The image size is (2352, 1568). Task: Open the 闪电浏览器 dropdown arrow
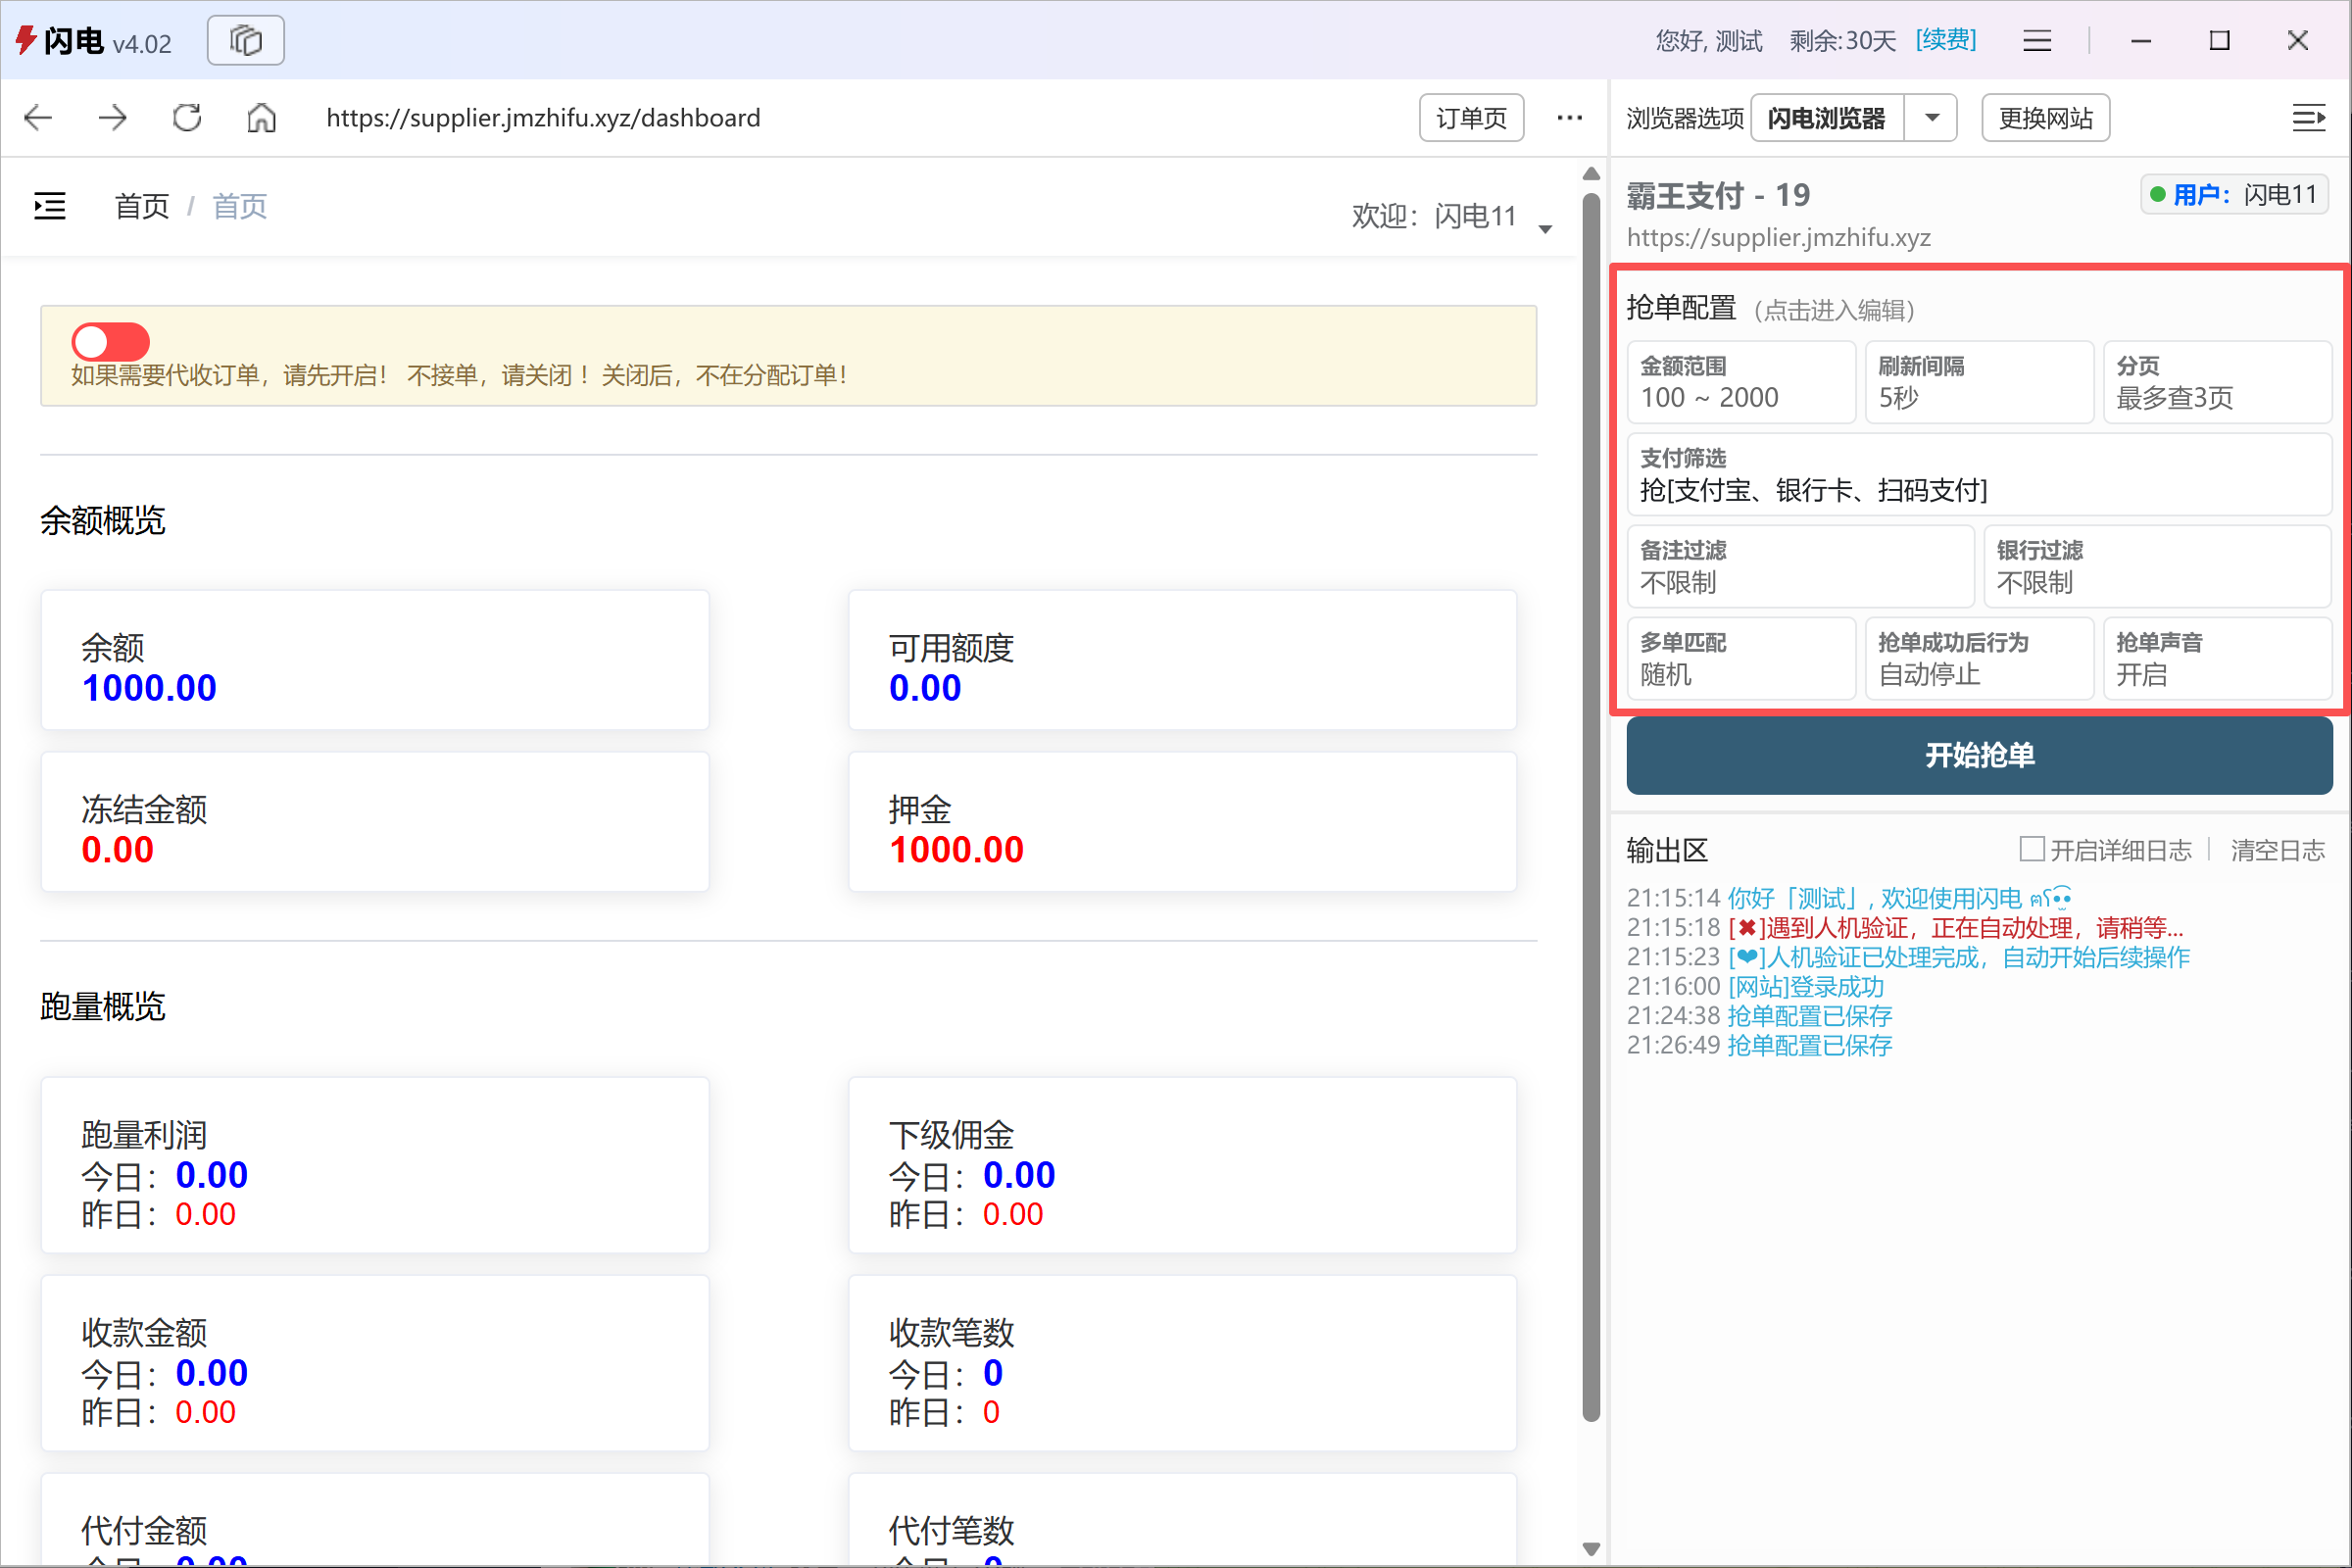(x=1932, y=117)
